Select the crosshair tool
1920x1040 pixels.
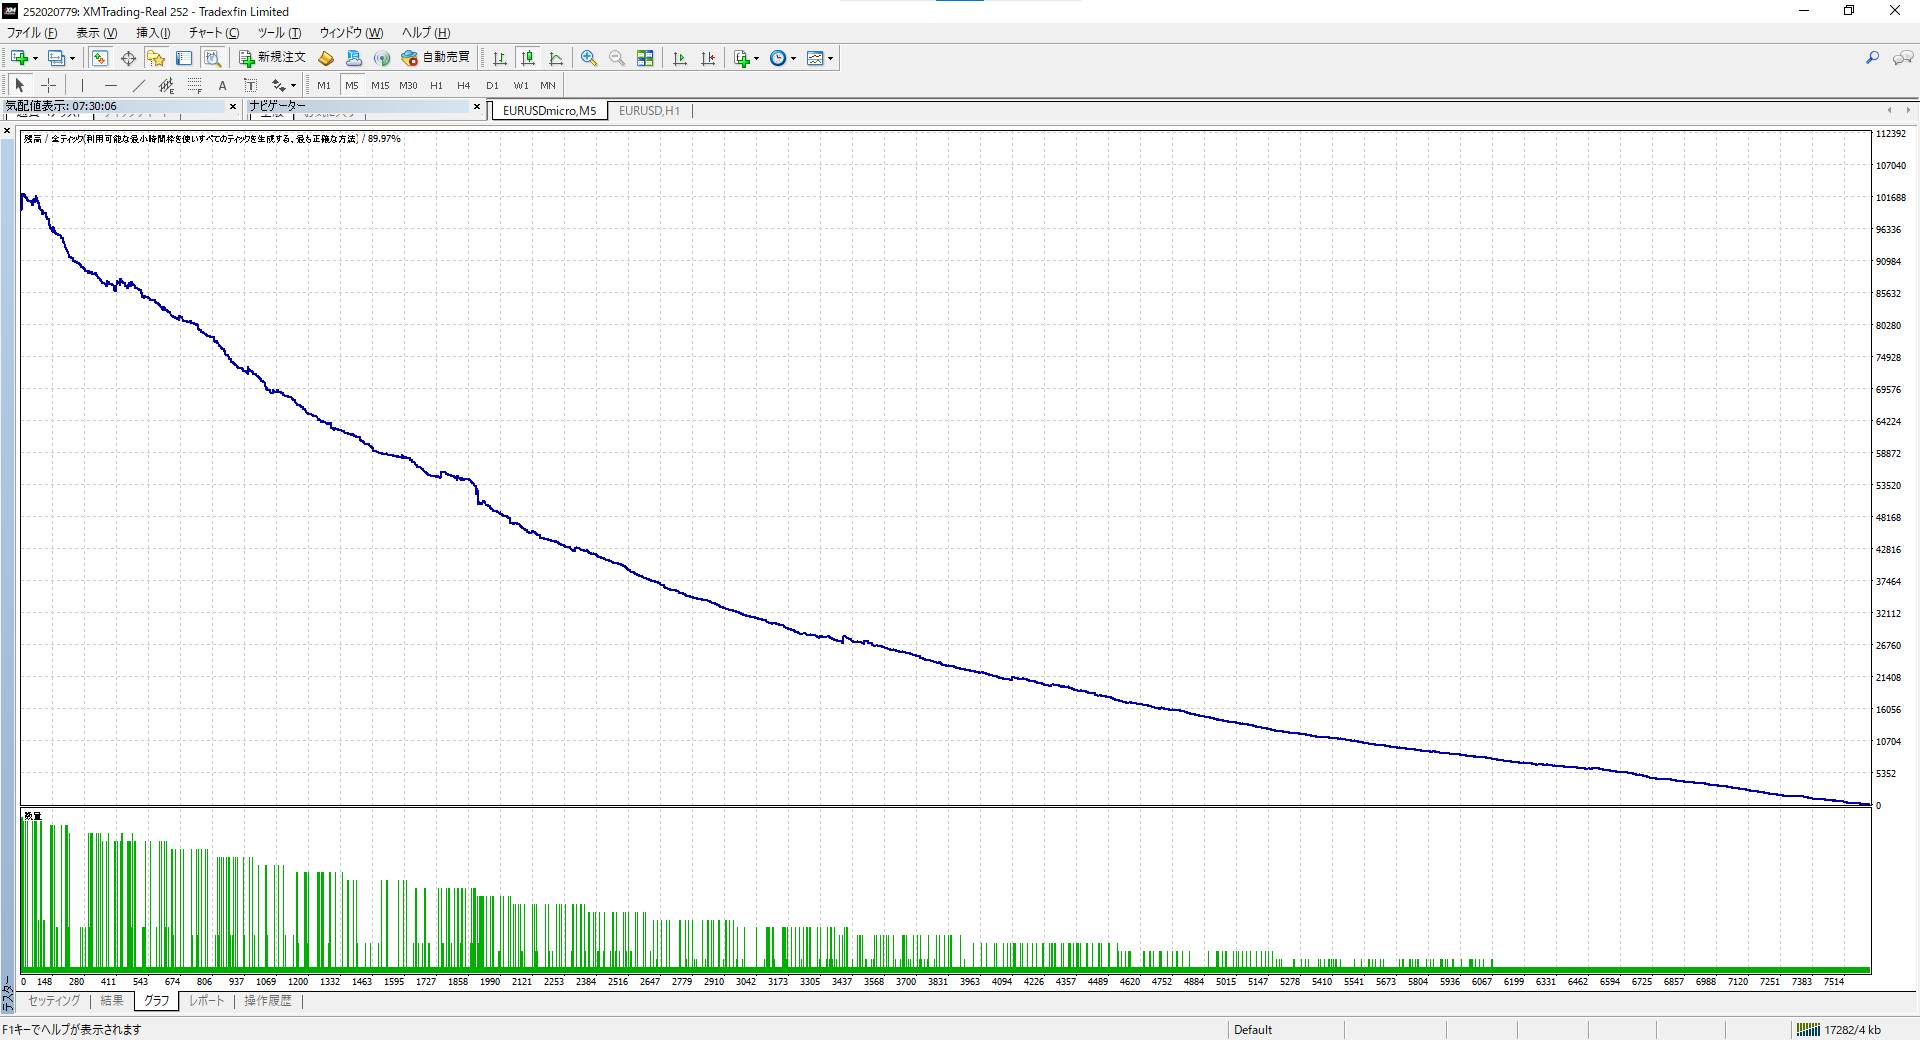tap(48, 85)
